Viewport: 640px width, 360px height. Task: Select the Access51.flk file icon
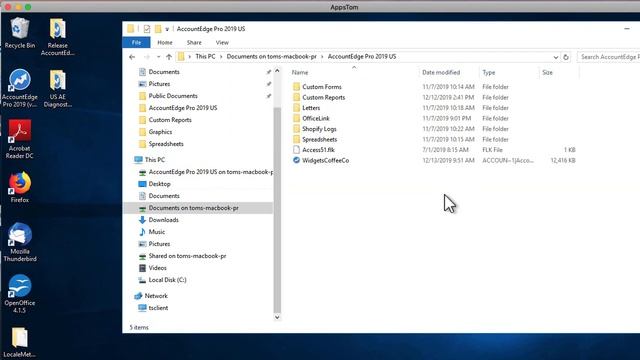pos(296,150)
